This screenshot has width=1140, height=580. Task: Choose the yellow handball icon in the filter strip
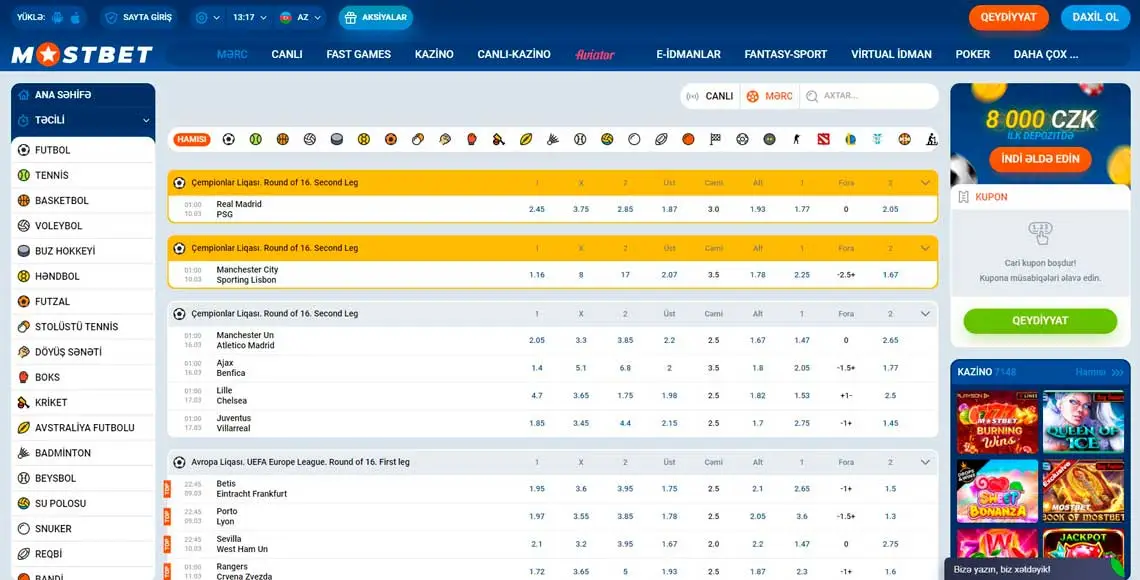pyautogui.click(x=364, y=139)
